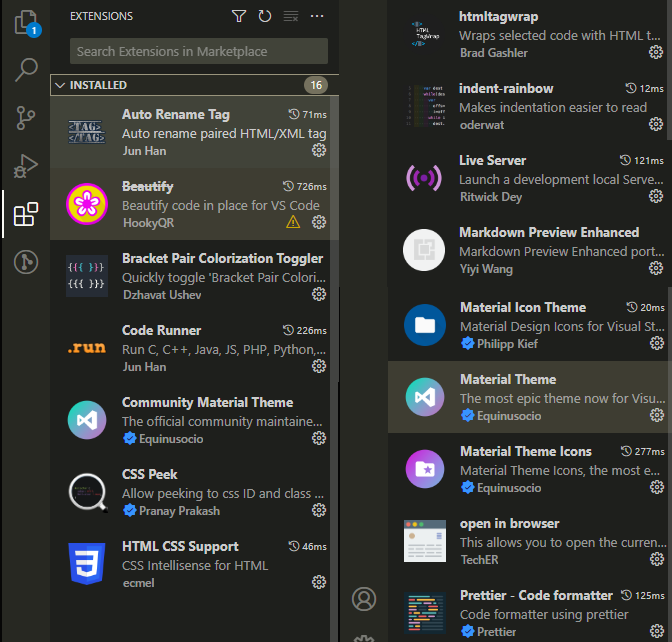Click the Material Icon Theme folder logo

[425, 325]
